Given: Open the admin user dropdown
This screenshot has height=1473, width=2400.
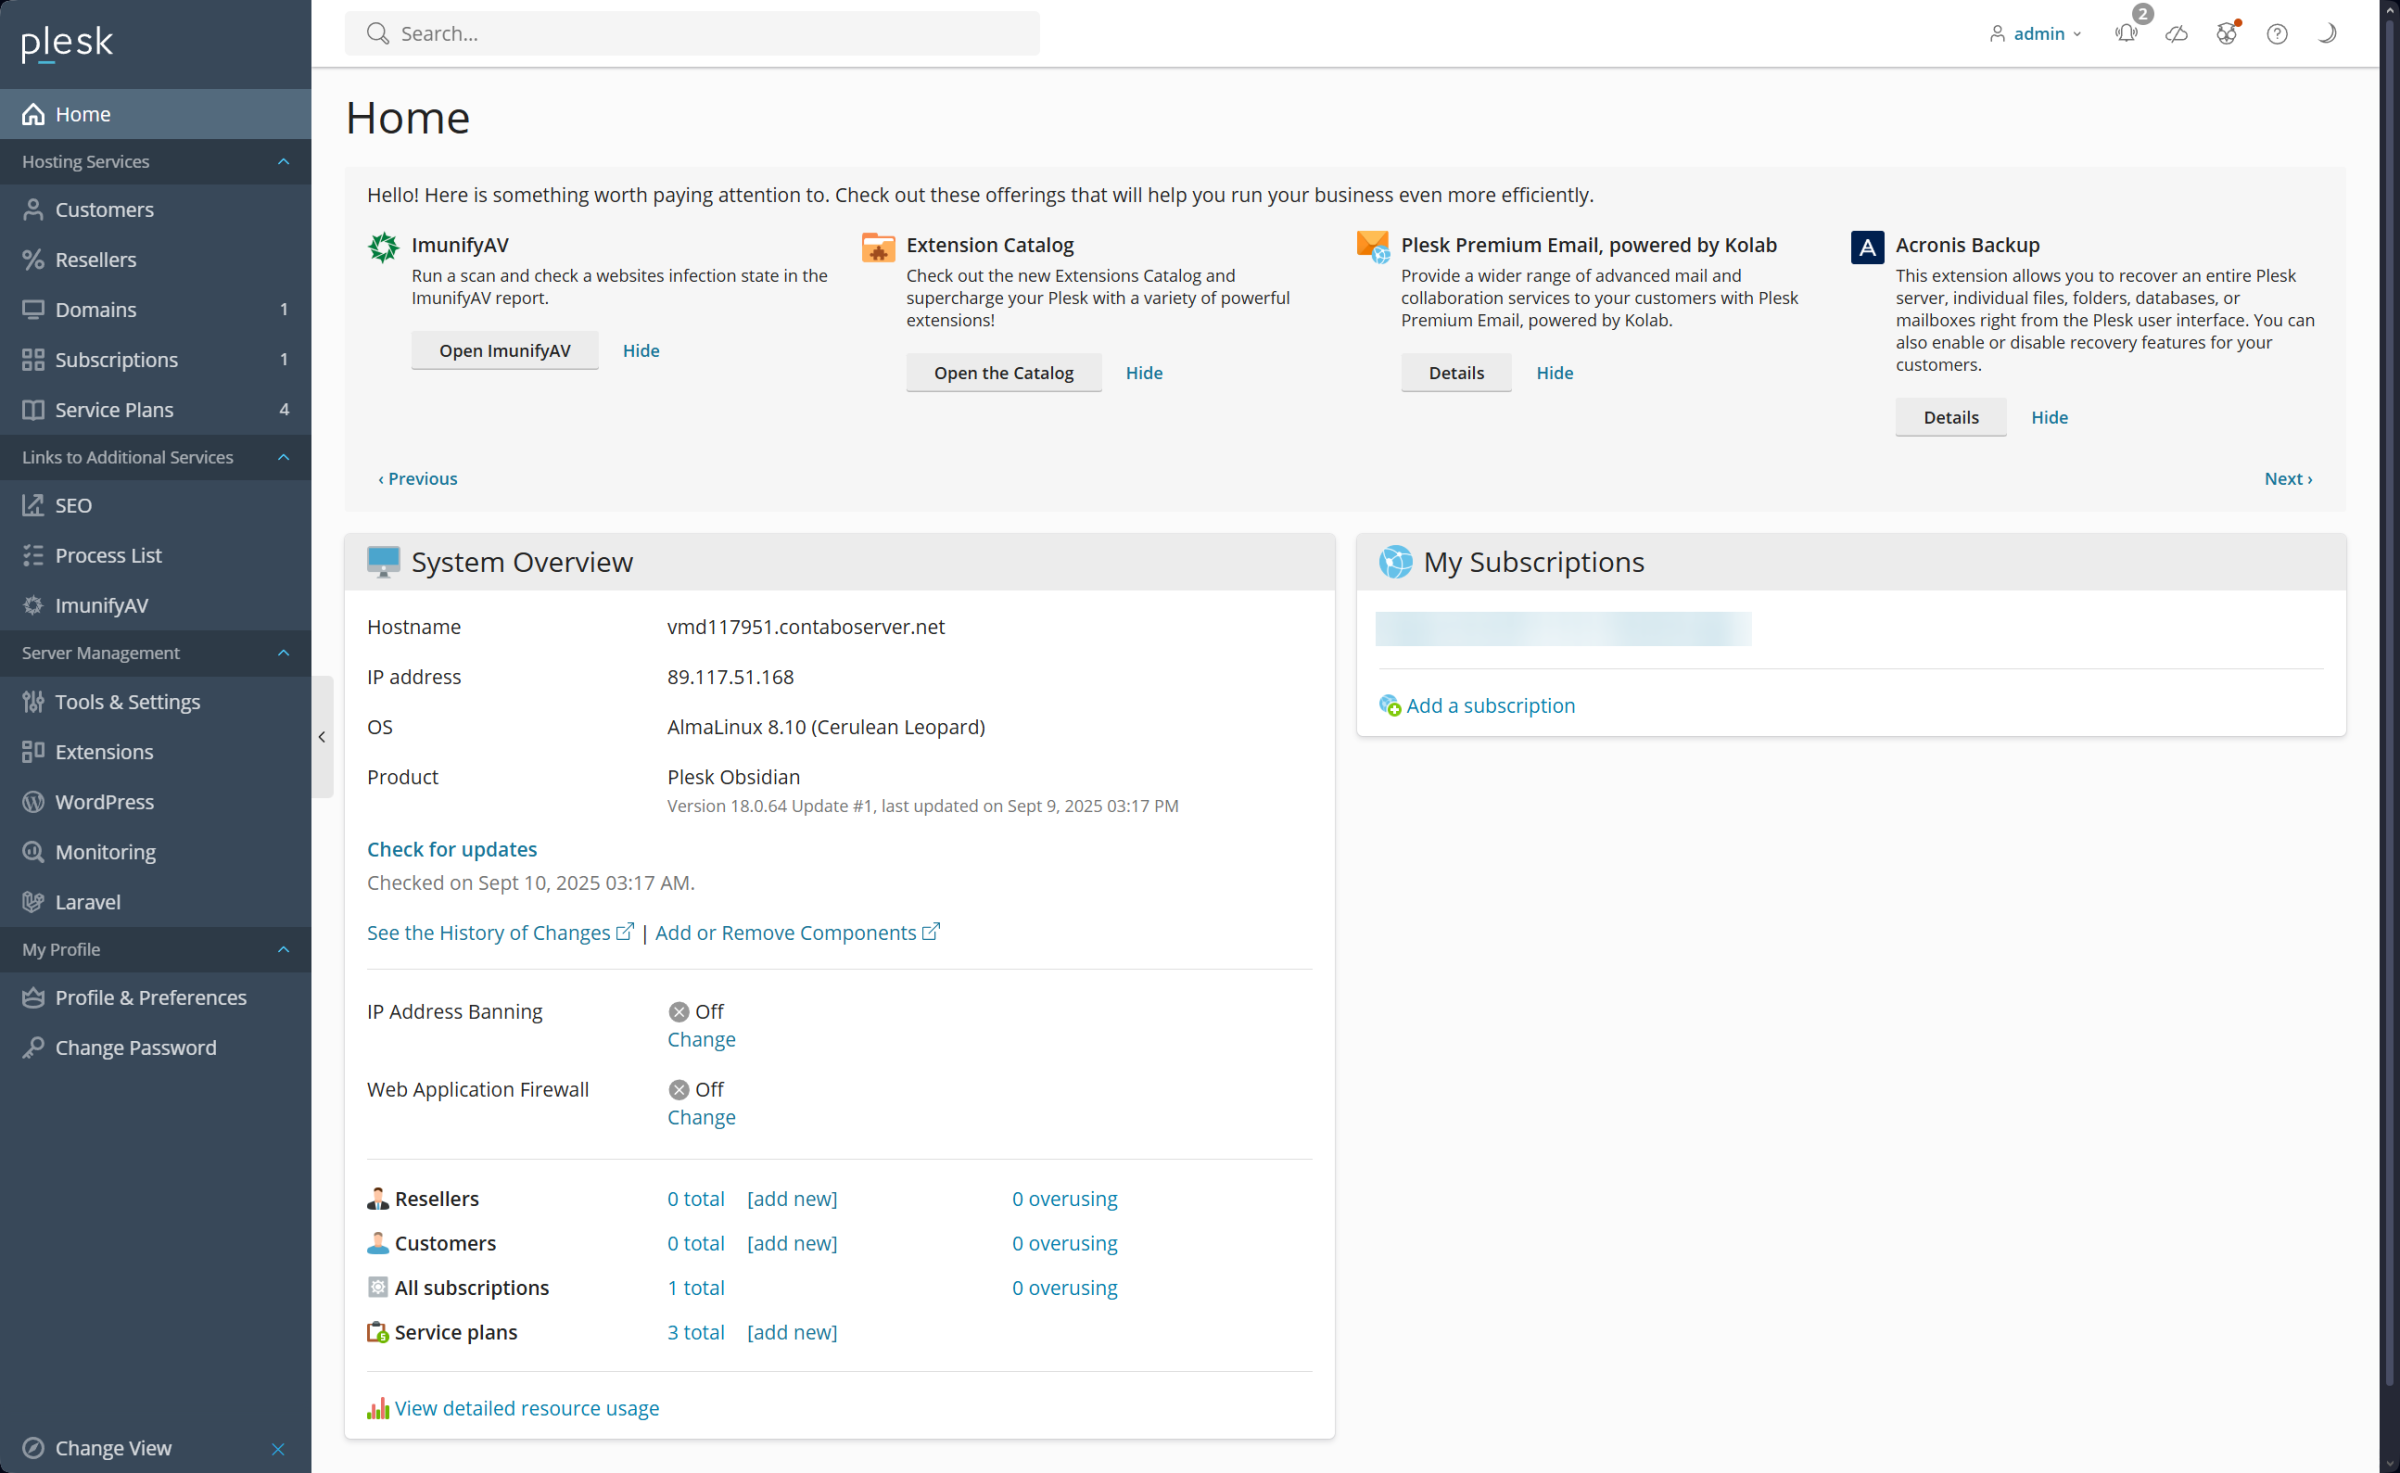Looking at the screenshot, I should pyautogui.click(x=2036, y=34).
